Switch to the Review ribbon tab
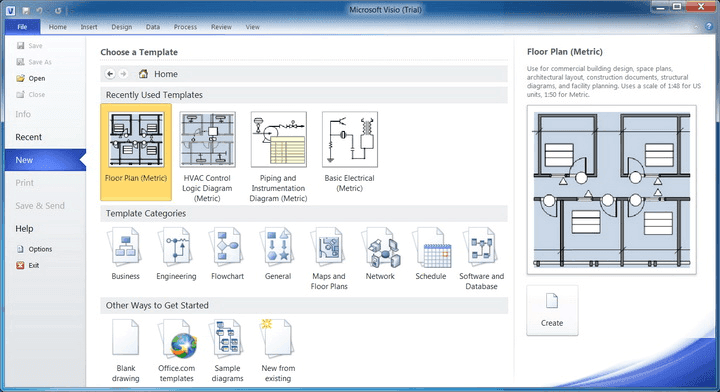The height and width of the screenshot is (392, 720). coord(221,27)
